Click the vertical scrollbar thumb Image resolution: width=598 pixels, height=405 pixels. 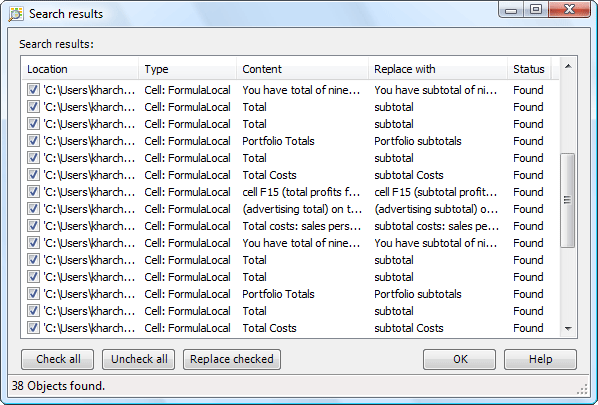(x=568, y=200)
